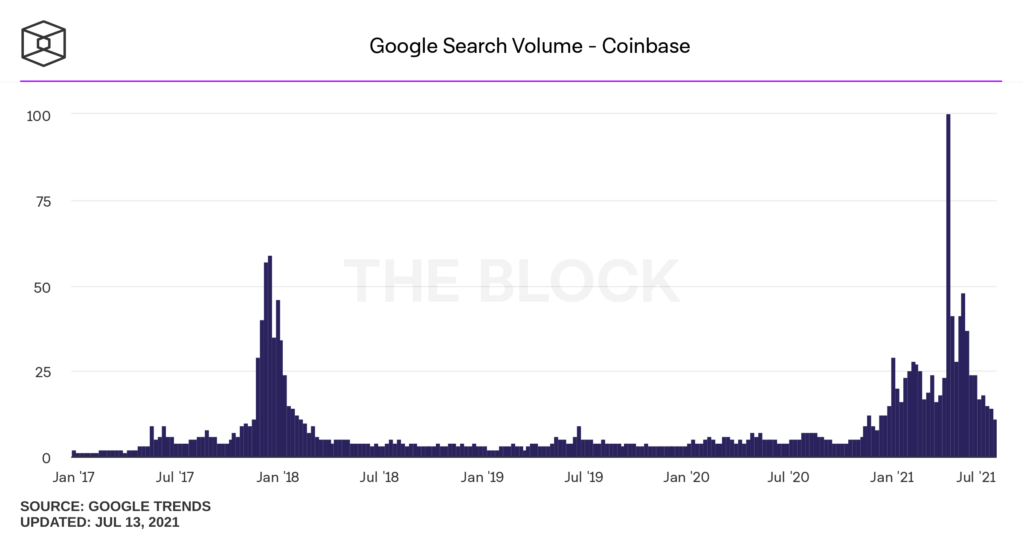Click the 0 y-axis label
Viewport: 1024px width, 537px height.
point(46,458)
